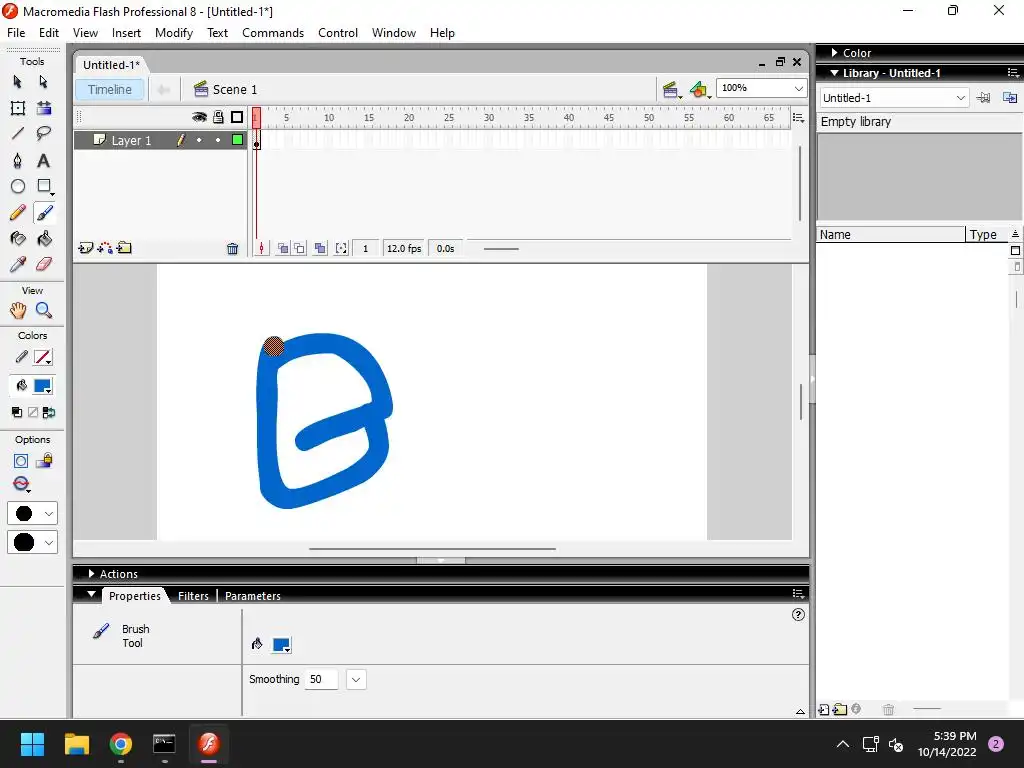Select the Paint Bucket tool
The height and width of the screenshot is (768, 1024).
(44, 238)
